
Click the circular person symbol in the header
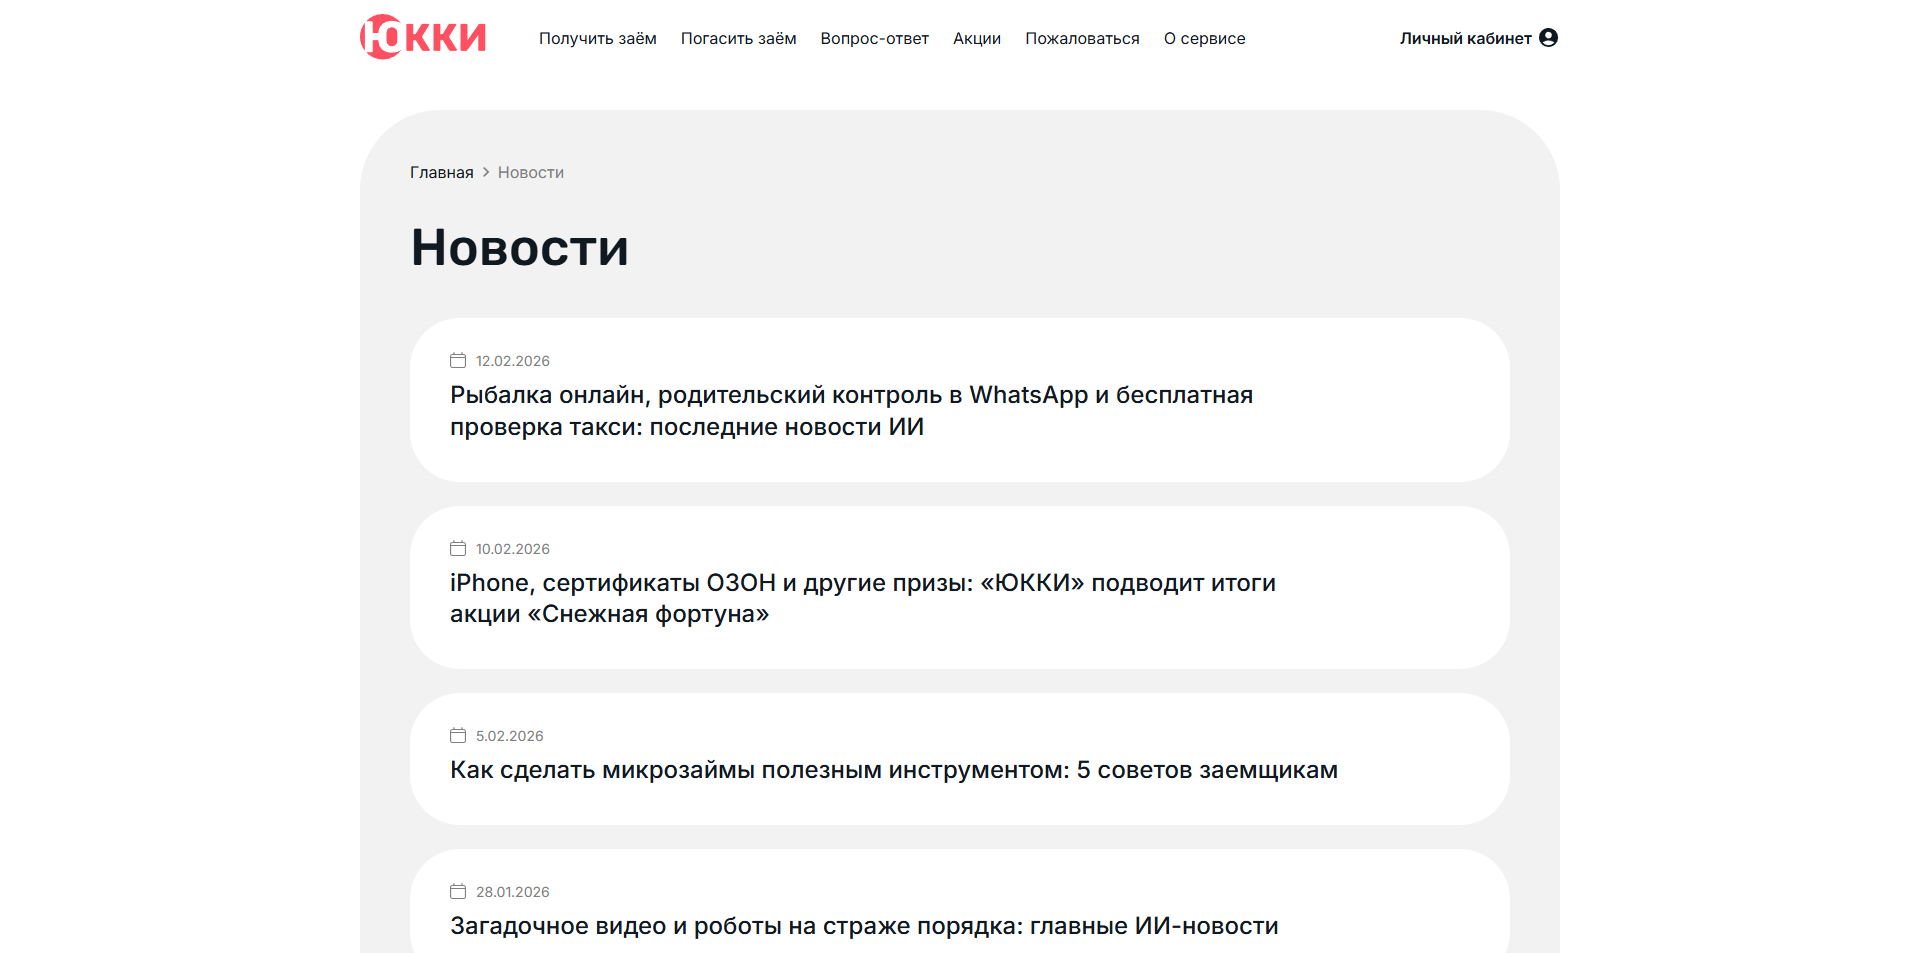[x=1550, y=36]
